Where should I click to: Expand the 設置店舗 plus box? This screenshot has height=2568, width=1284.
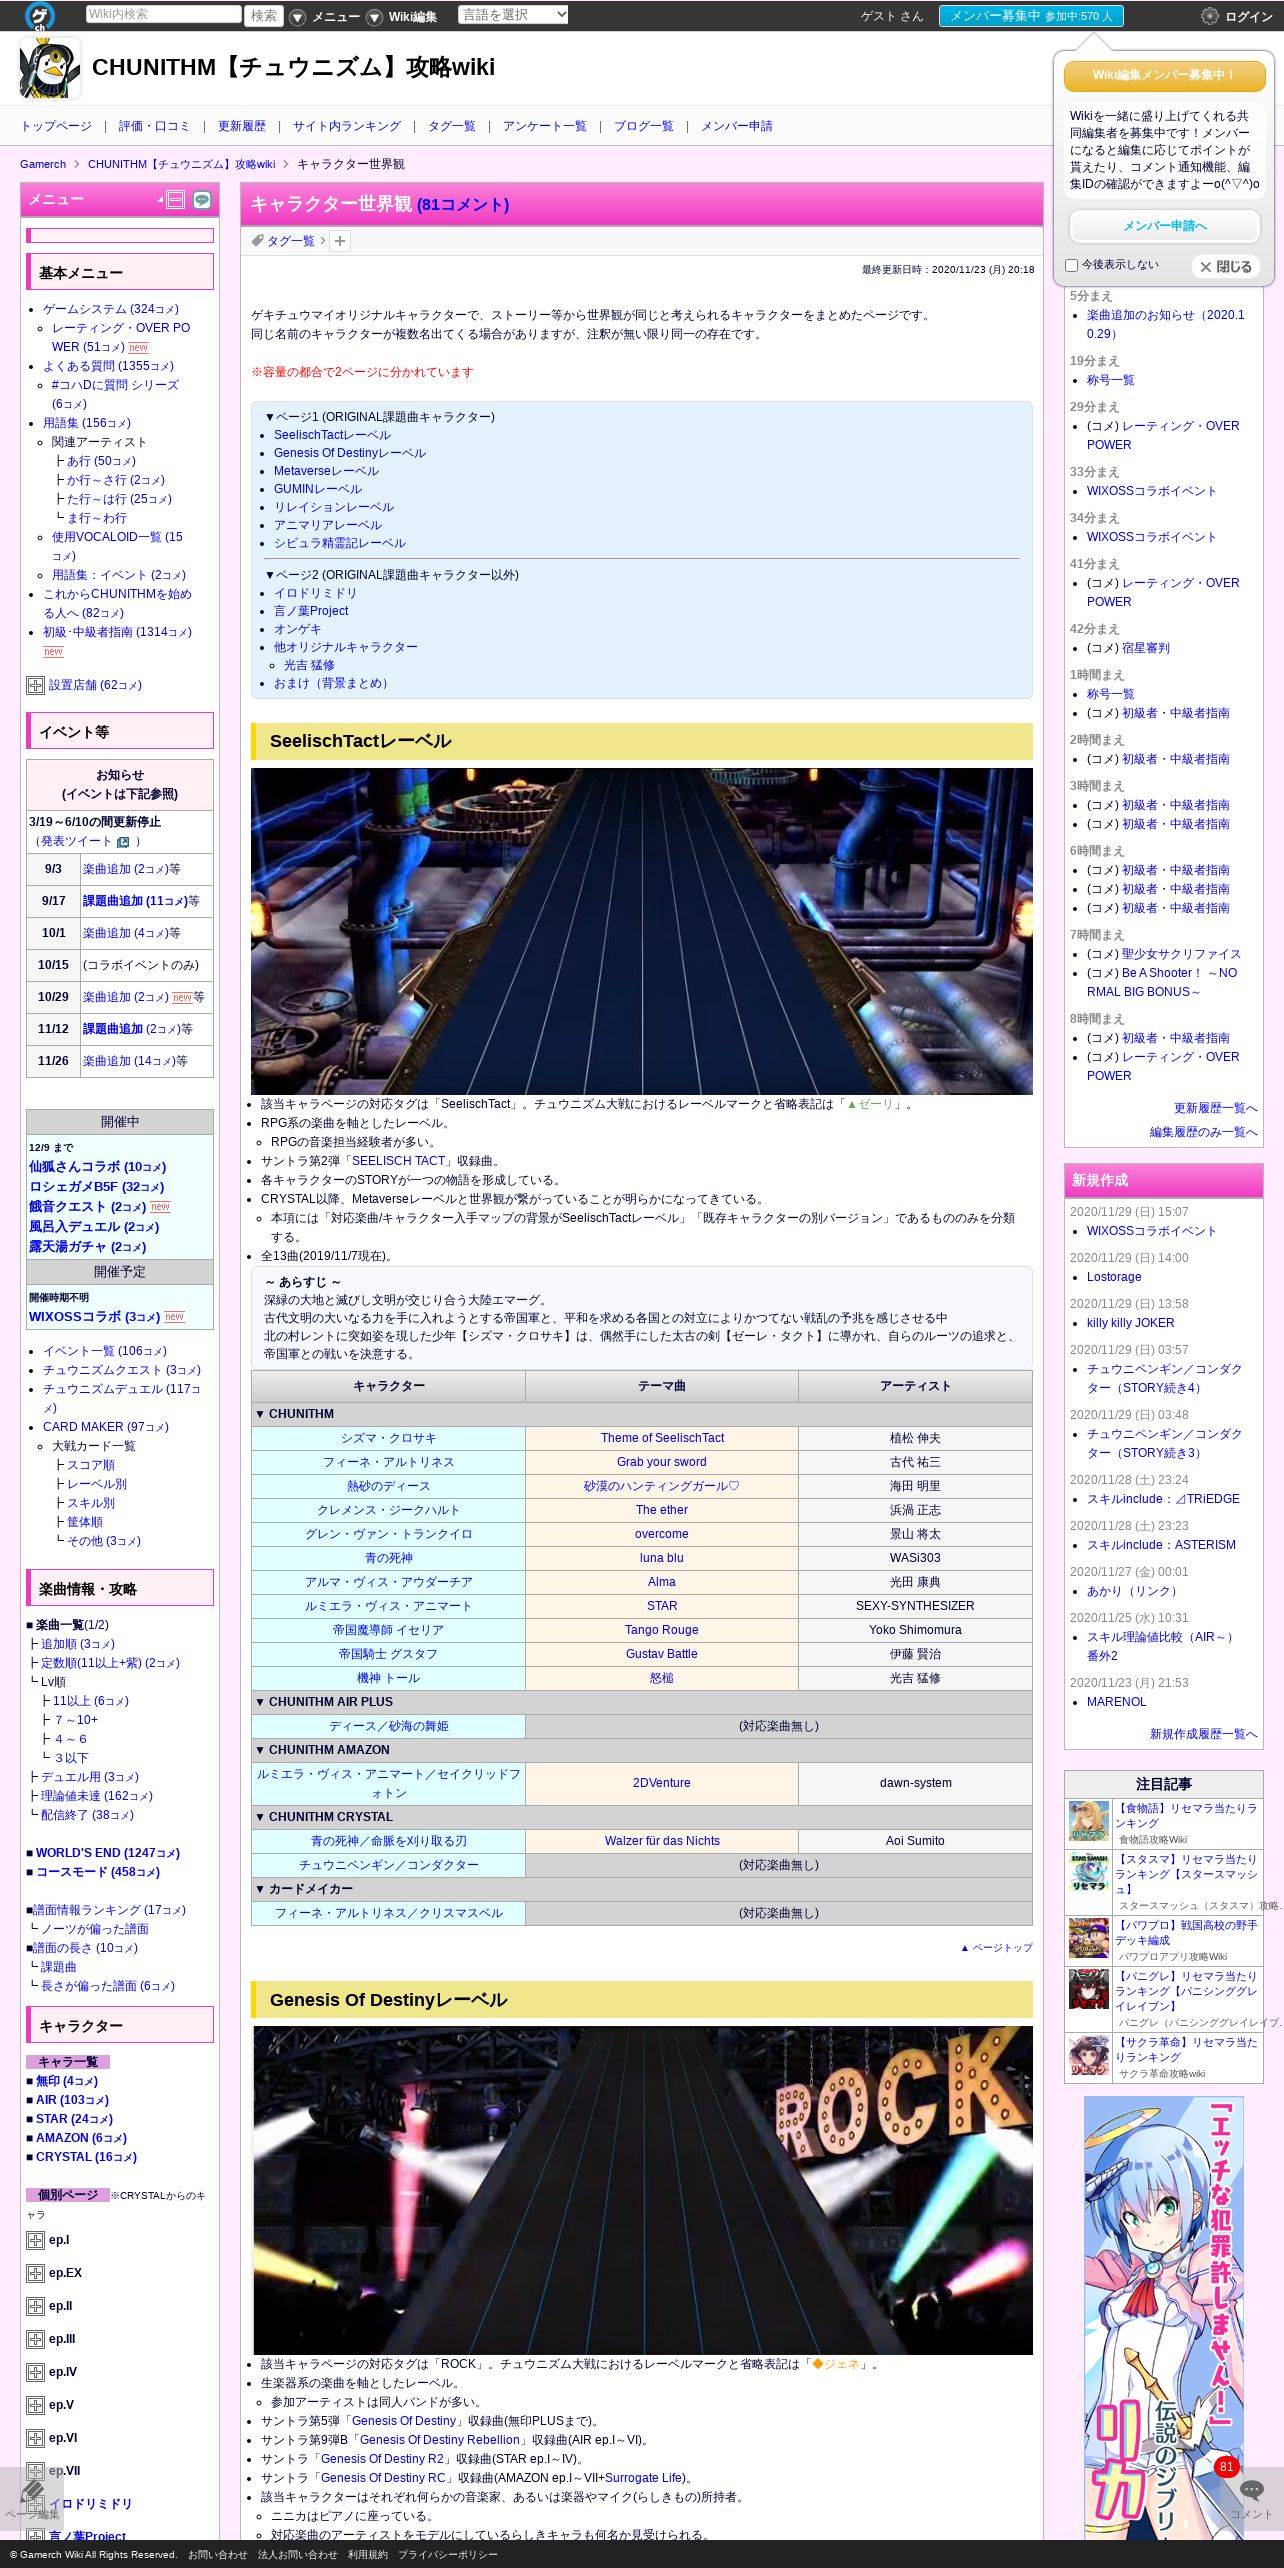[x=35, y=685]
